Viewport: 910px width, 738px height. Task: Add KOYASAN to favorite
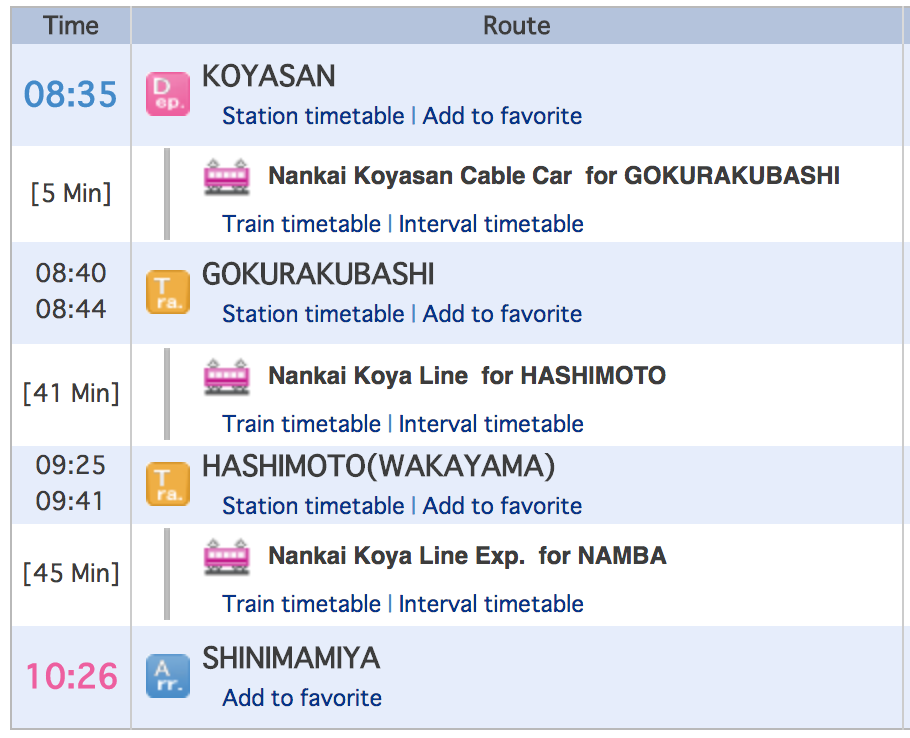pos(502,116)
